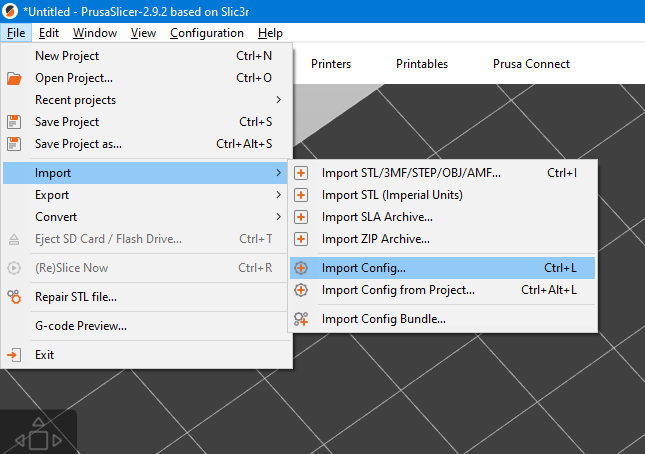Click the plus icon beside Import ZIP Archive

click(x=301, y=239)
